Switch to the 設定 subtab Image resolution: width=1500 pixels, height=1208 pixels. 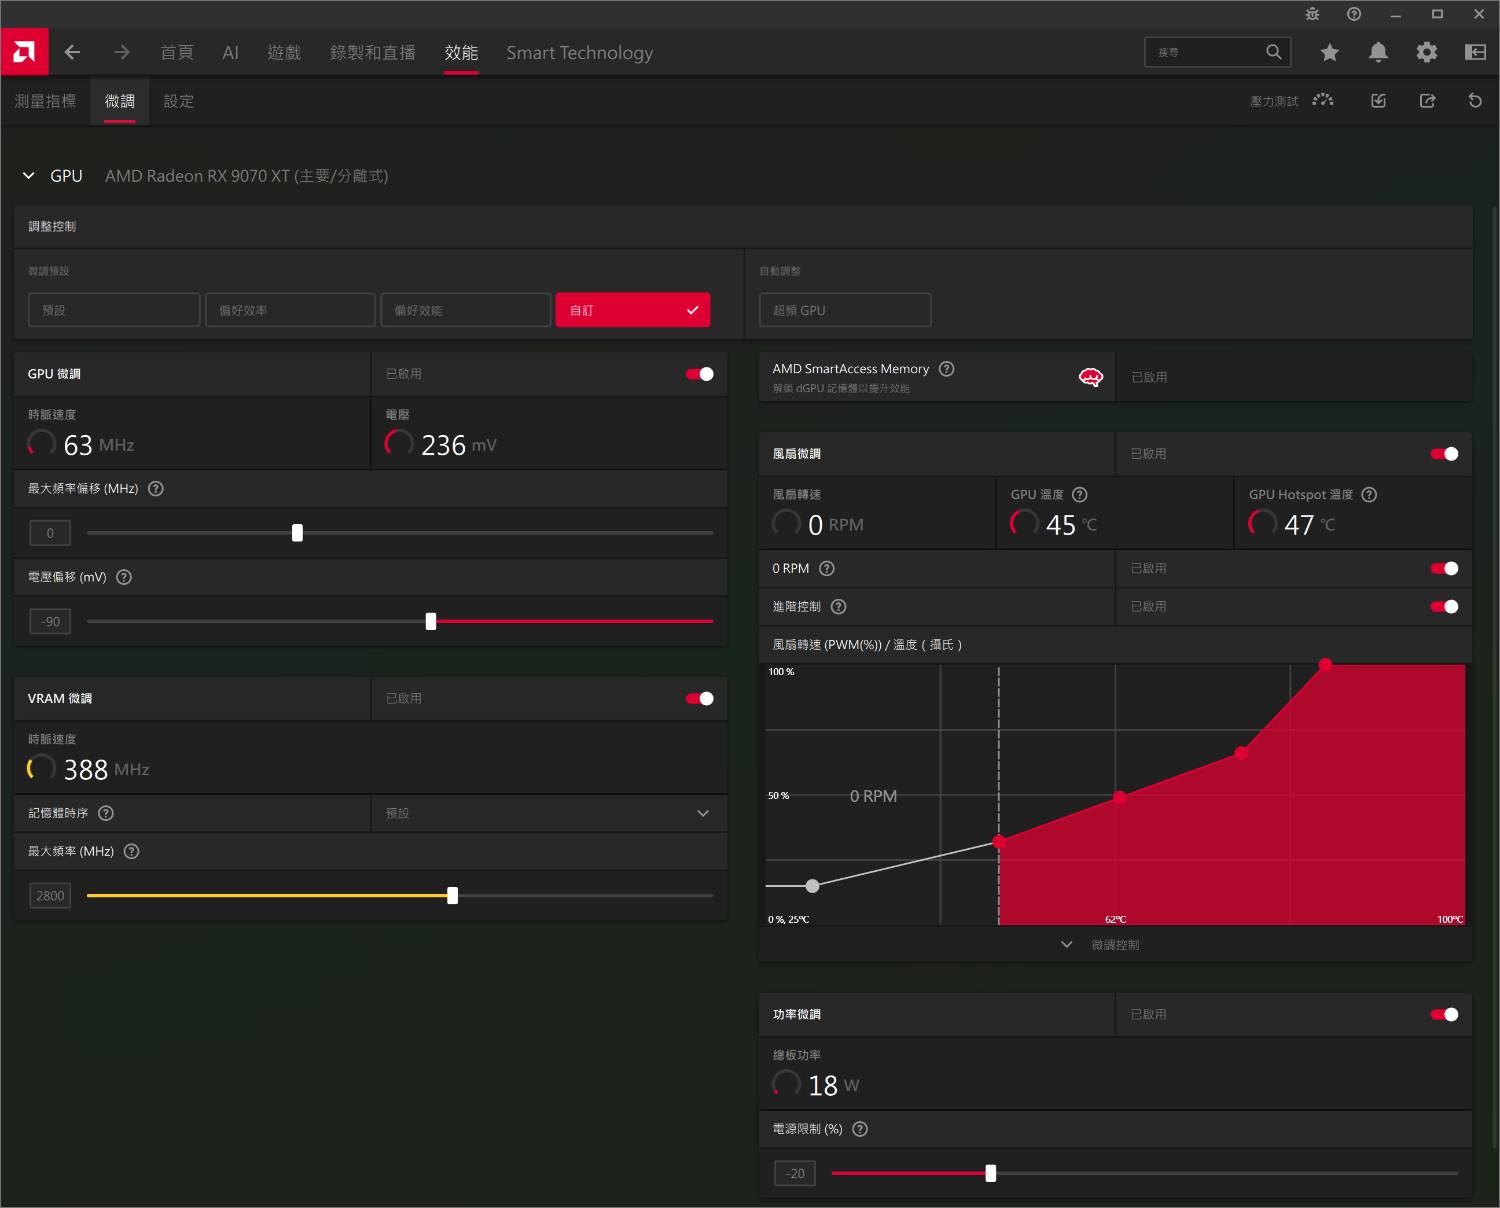(179, 101)
